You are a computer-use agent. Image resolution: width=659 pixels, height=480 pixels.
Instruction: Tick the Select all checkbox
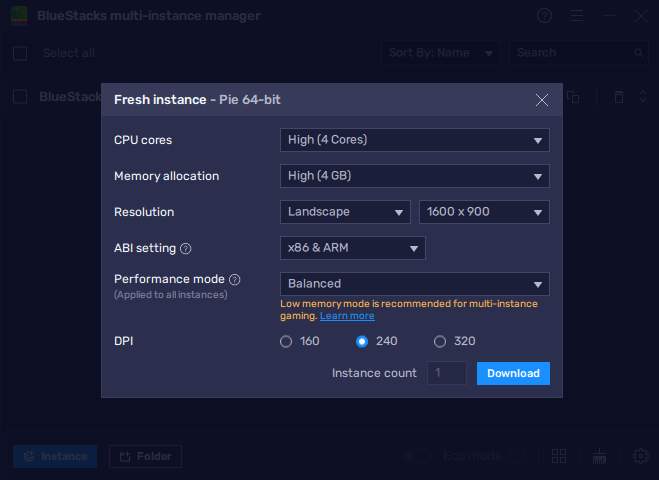click(x=20, y=53)
